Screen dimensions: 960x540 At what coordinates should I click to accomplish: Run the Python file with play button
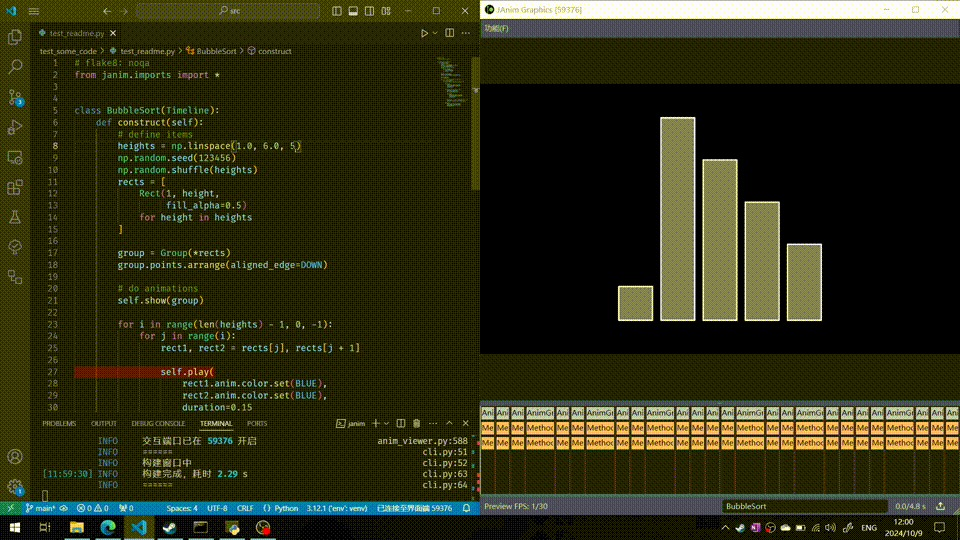click(x=424, y=33)
